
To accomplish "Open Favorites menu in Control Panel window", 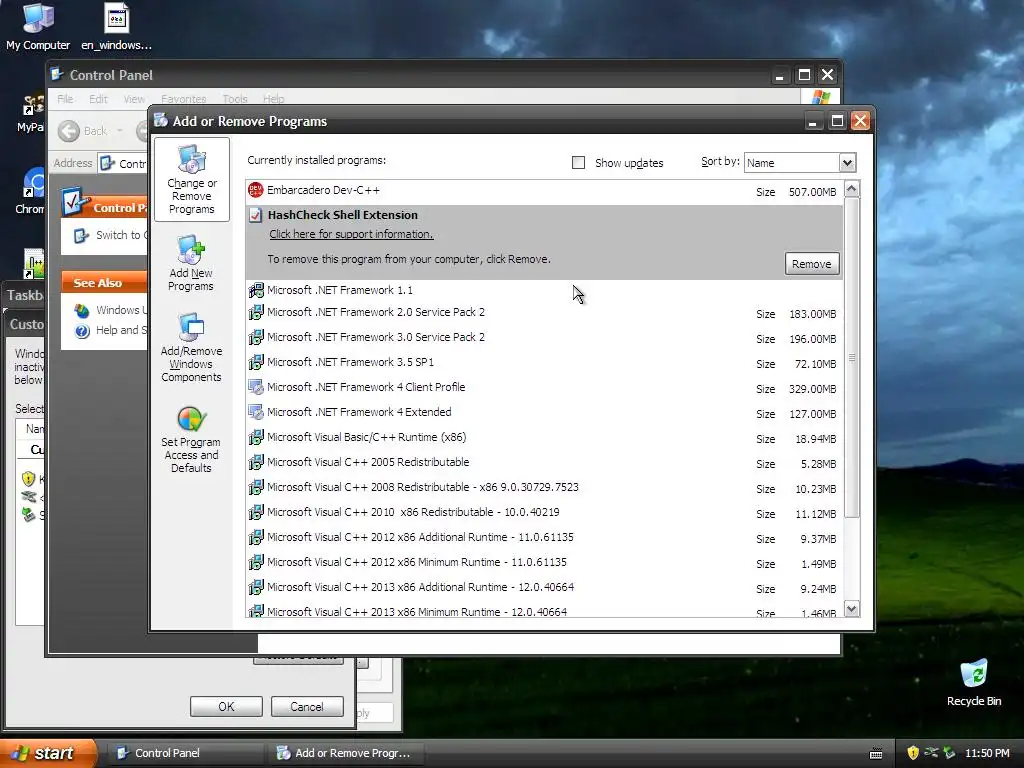I will (184, 99).
